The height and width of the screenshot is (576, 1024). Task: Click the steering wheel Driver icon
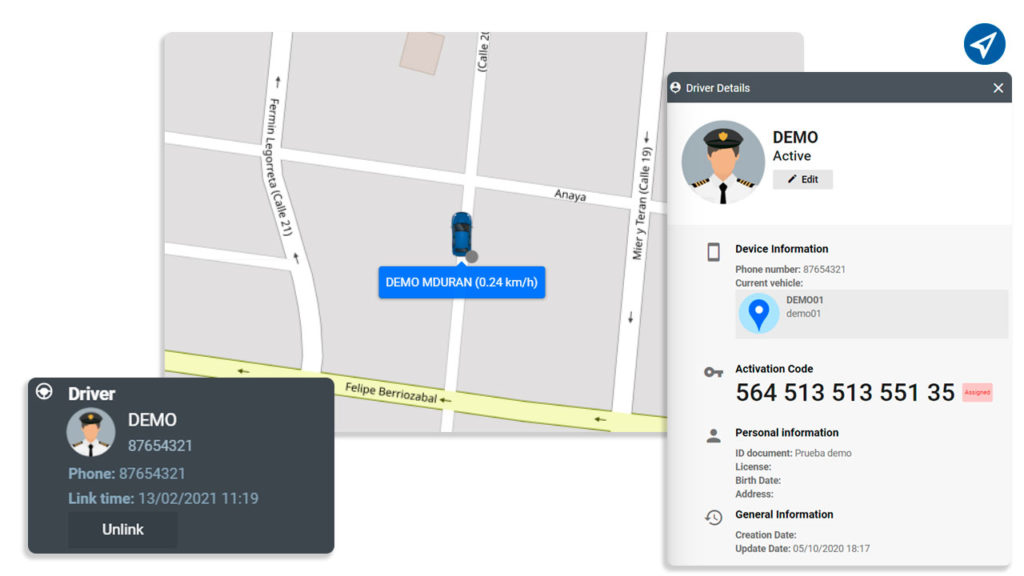[x=44, y=391]
